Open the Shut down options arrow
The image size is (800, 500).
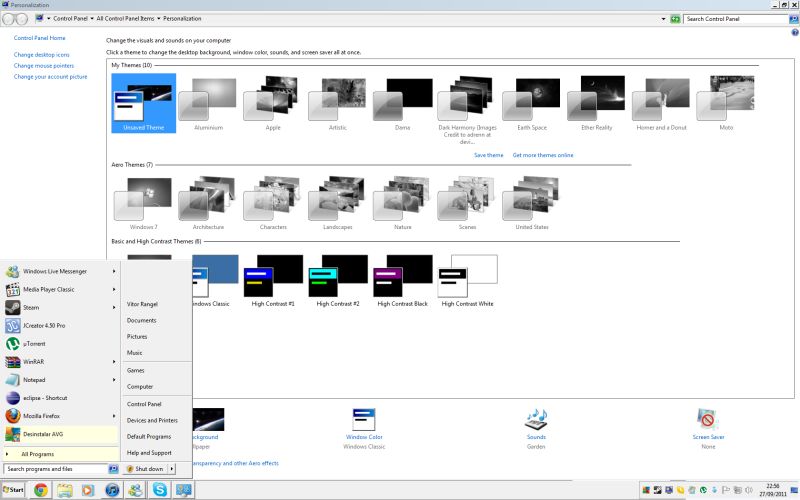click(172, 469)
